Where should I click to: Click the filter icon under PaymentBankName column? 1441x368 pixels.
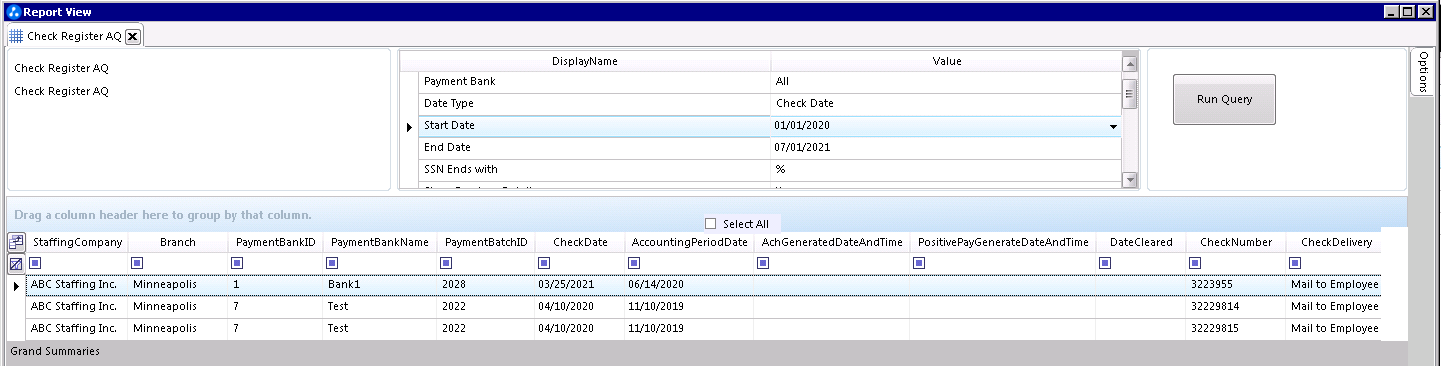(333, 263)
